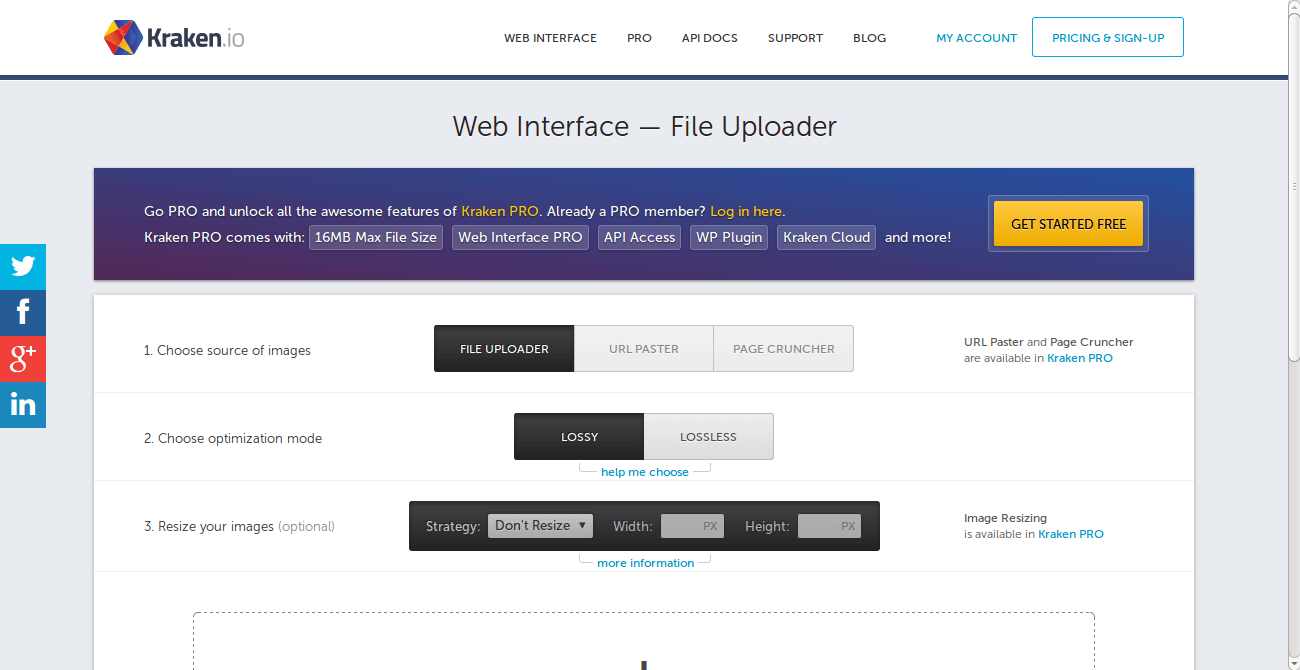The image size is (1300, 670).
Task: Choose Lossless optimization mode
Action: [709, 437]
